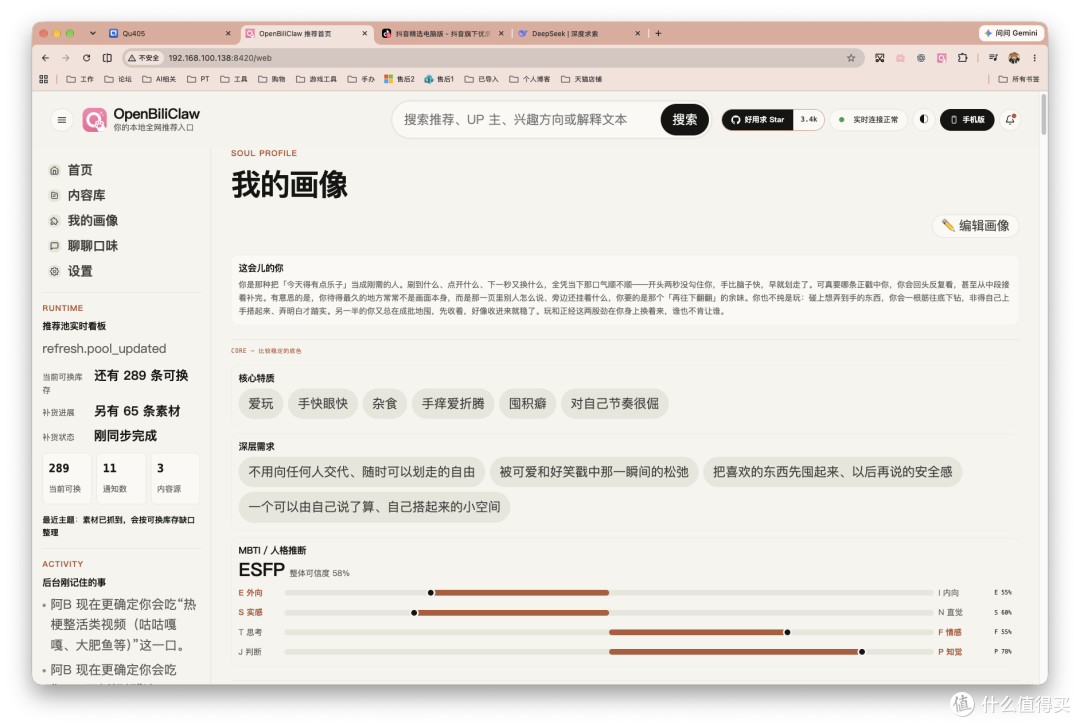Viewport: 1080px width, 727px height.
Task: Click the T 思考 / F 情感 slider handle
Action: [x=787, y=632]
